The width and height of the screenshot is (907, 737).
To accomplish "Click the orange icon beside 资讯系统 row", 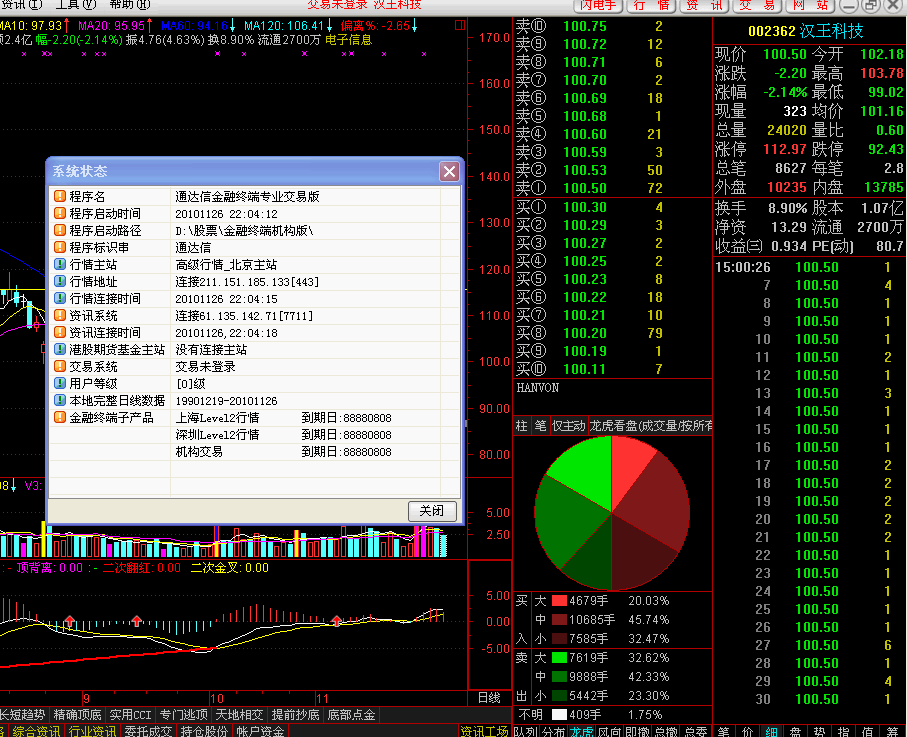I will [60, 315].
